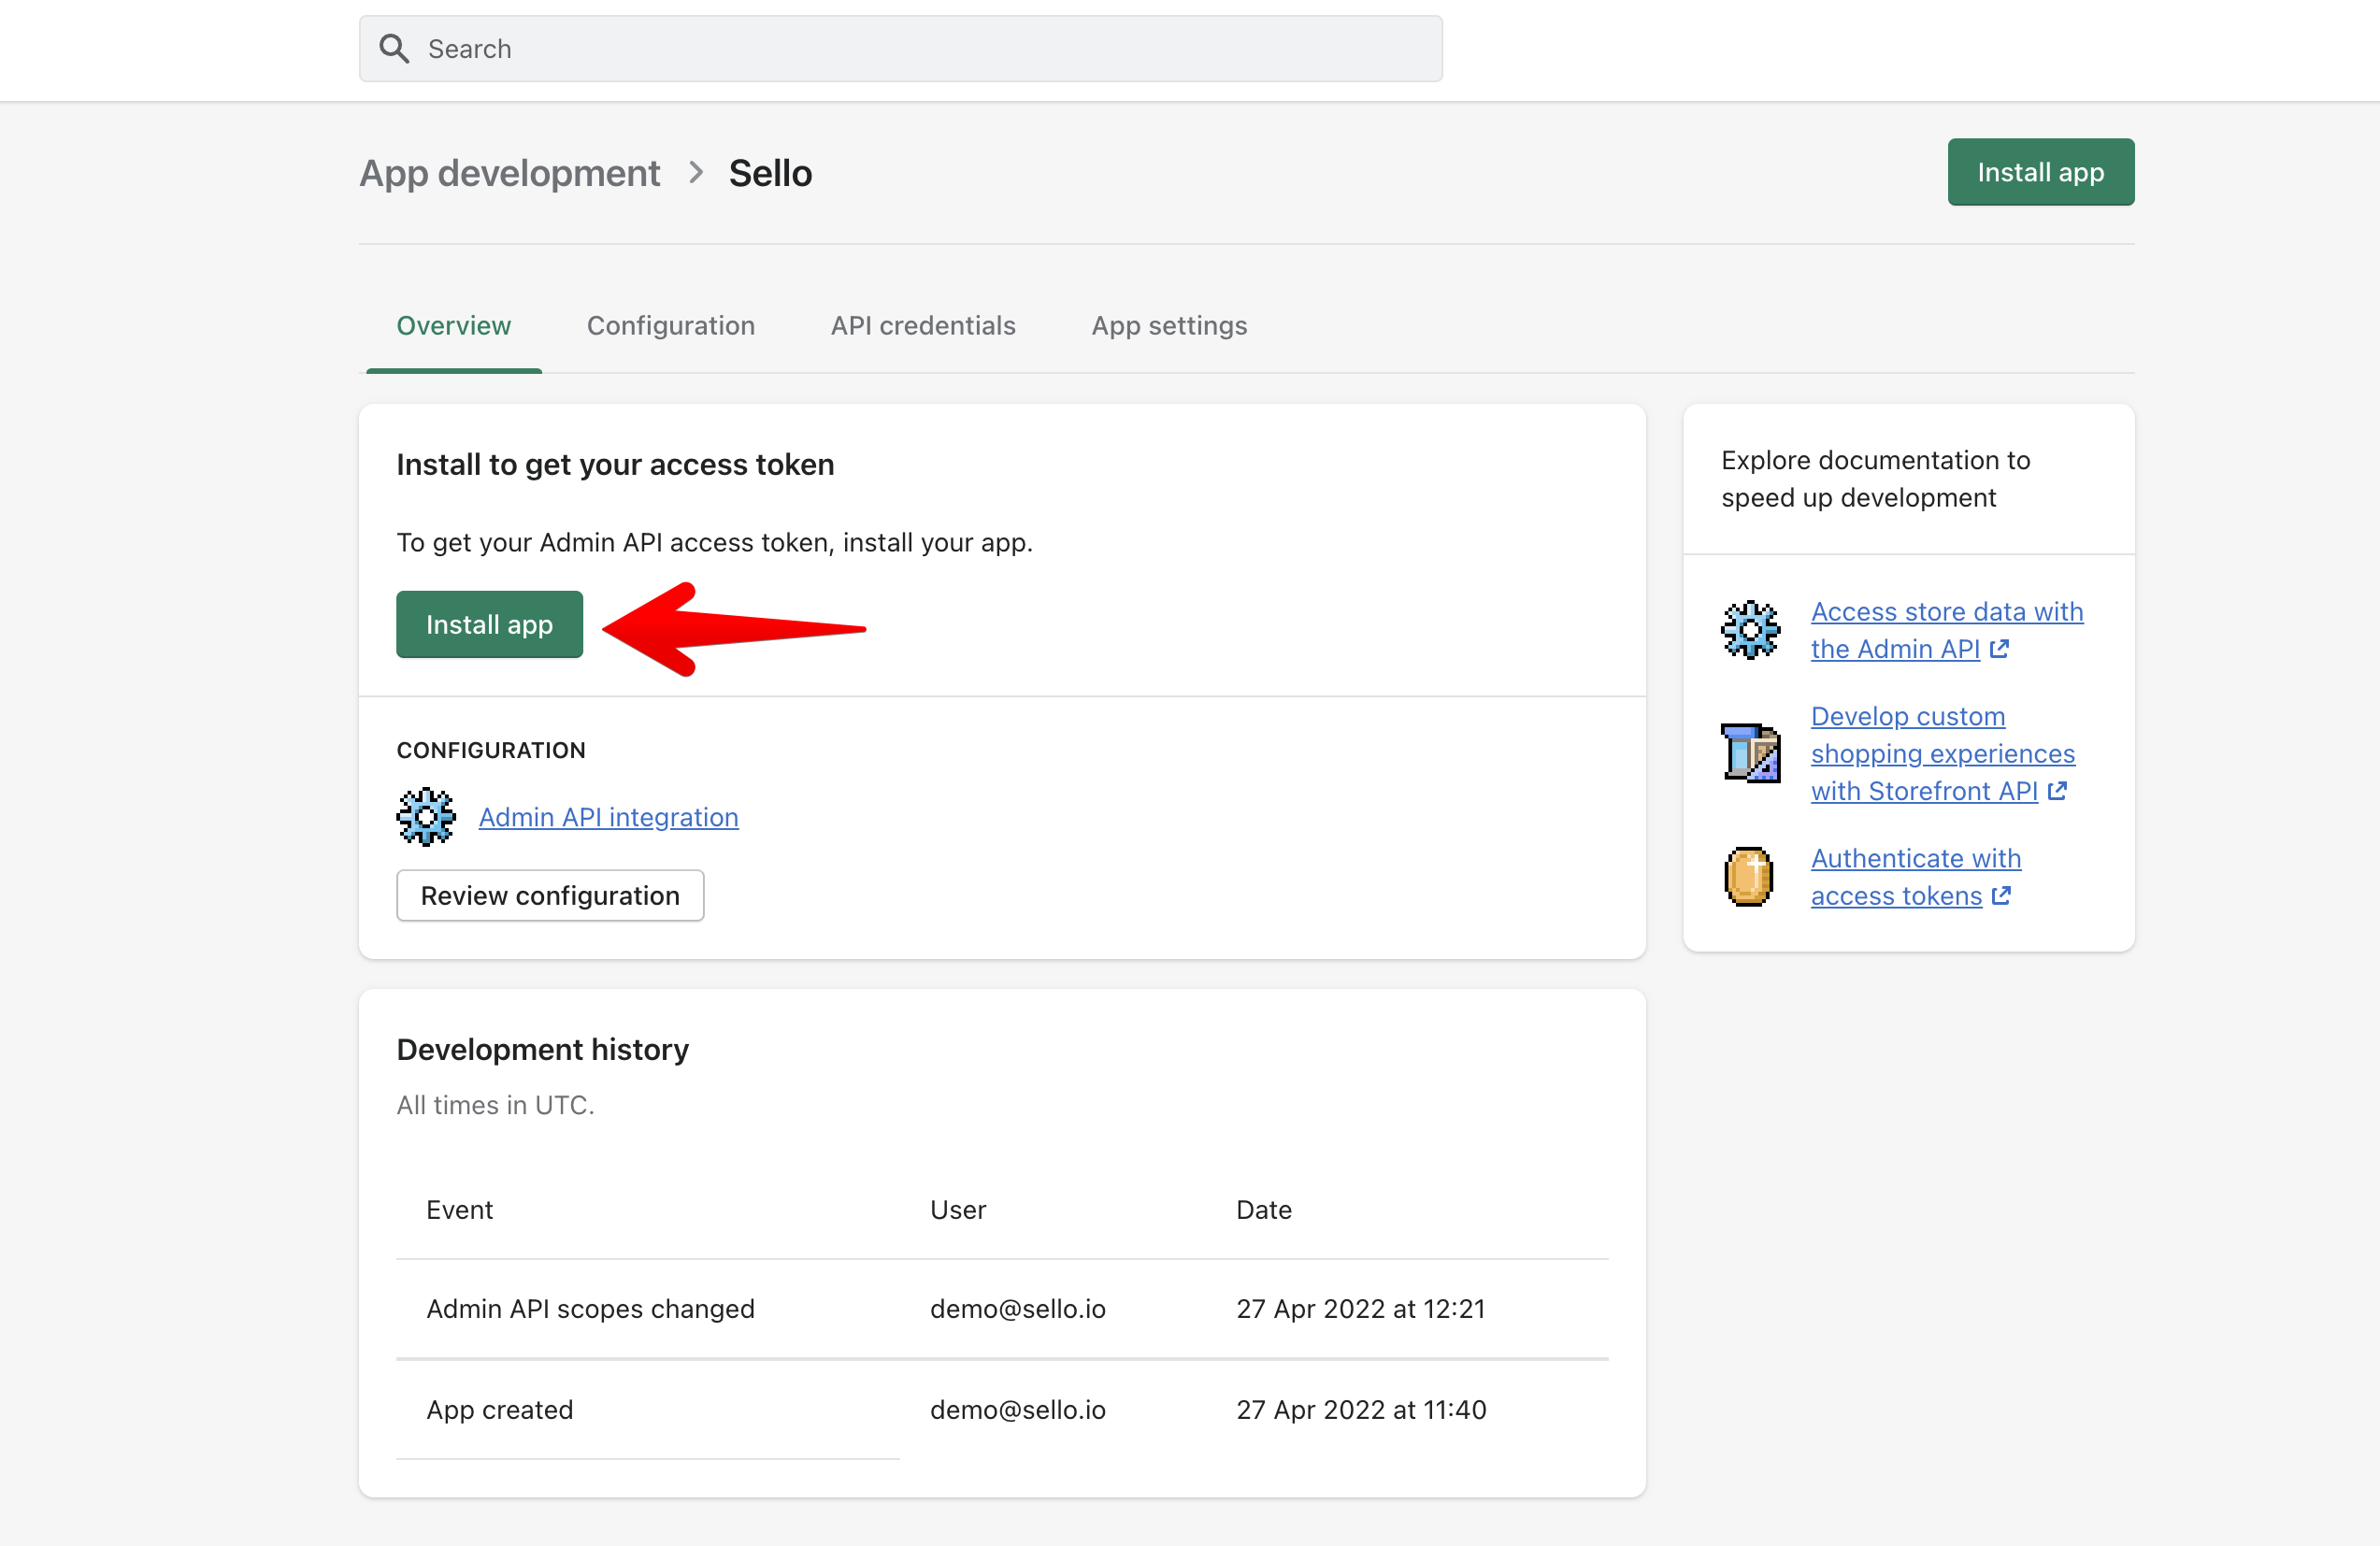
Task: Click external link icon after 'with Storefront API'
Action: coord(2057,792)
